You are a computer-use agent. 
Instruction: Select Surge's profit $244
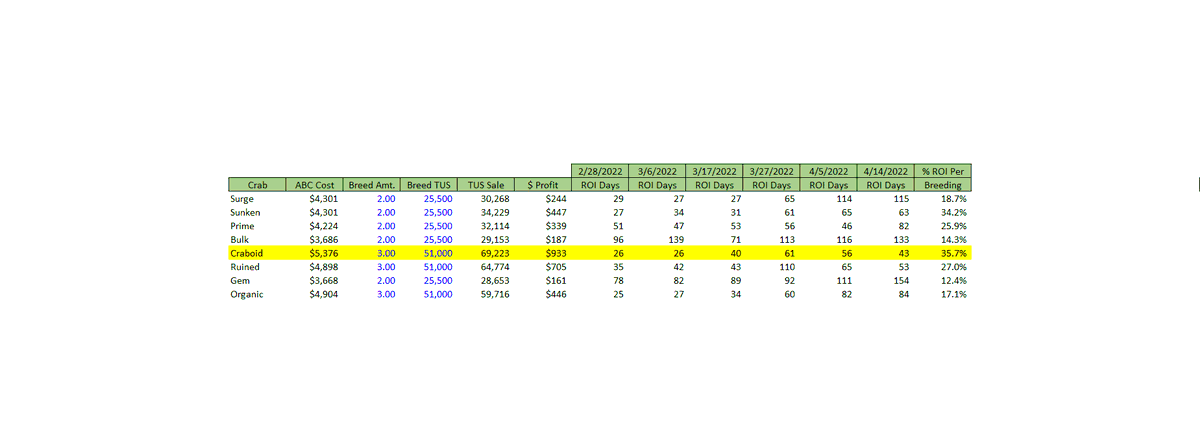click(555, 200)
